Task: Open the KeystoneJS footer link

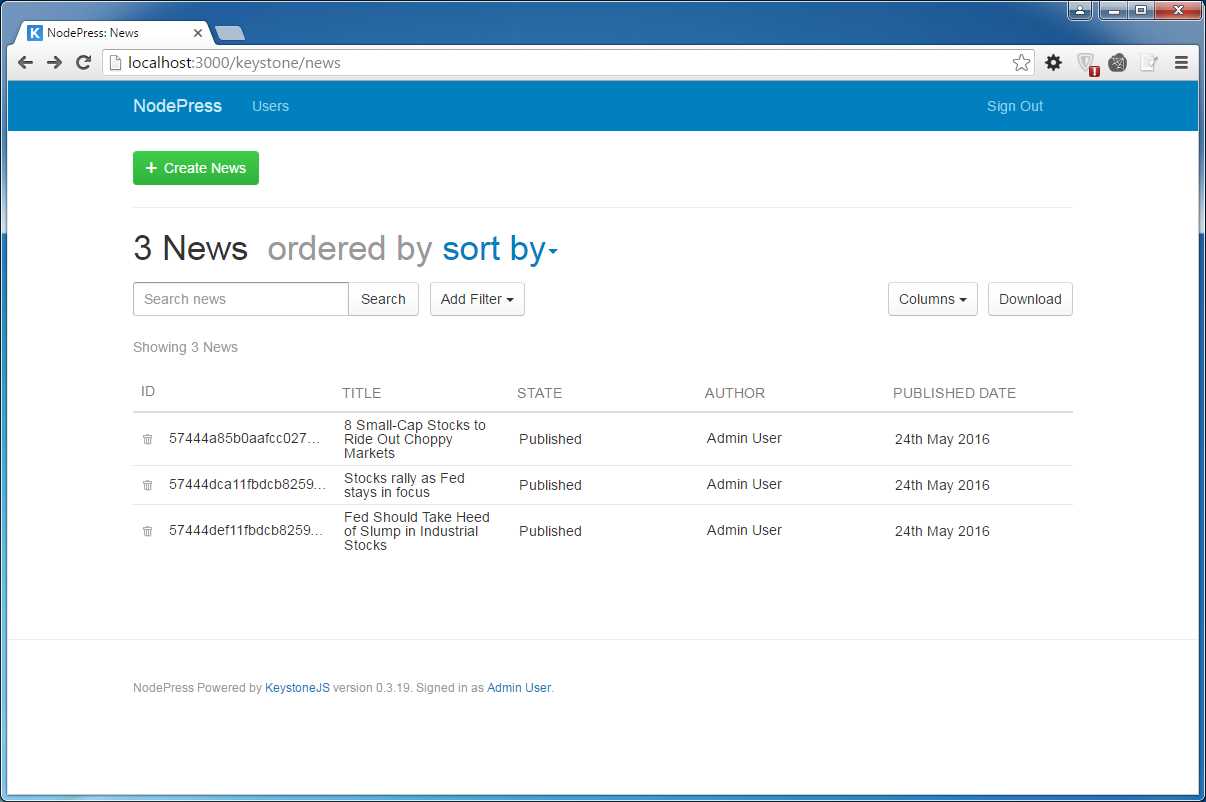Action: pyautogui.click(x=297, y=688)
